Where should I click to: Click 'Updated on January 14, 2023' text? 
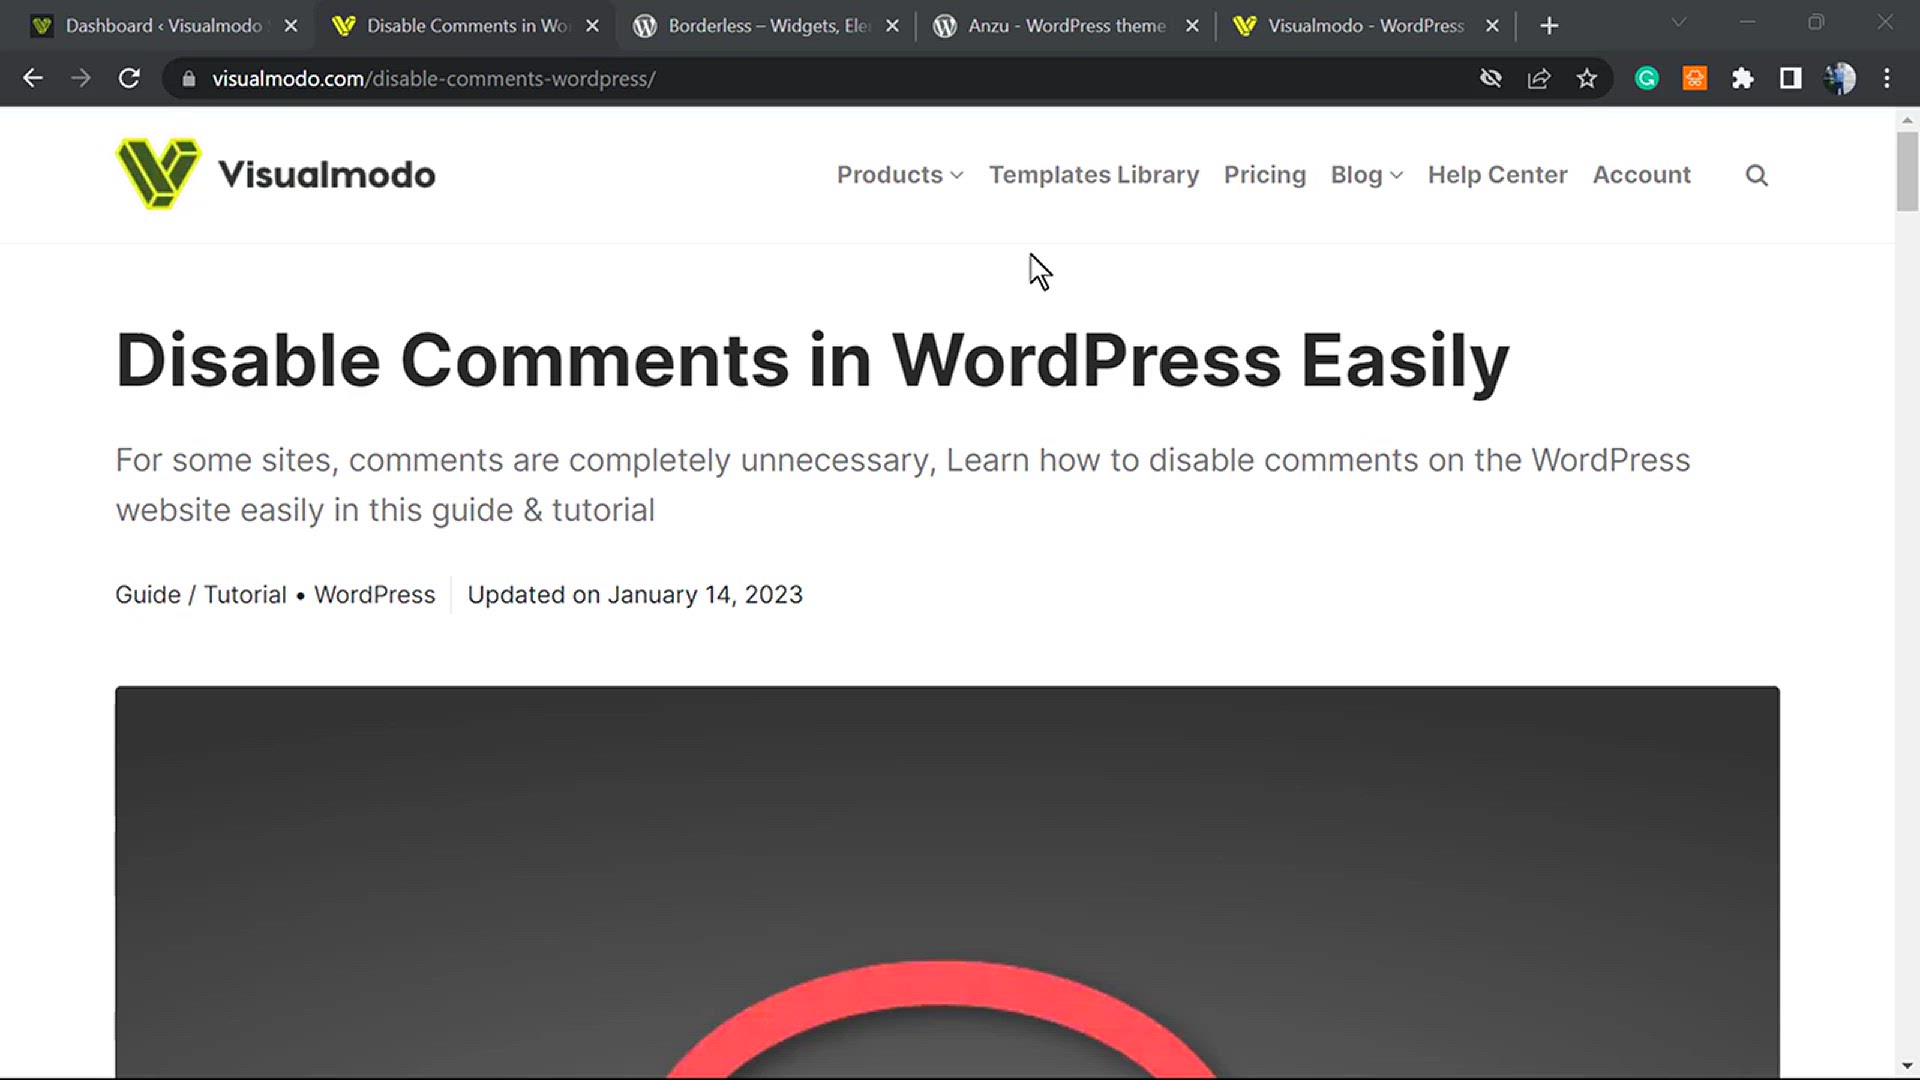(x=635, y=595)
